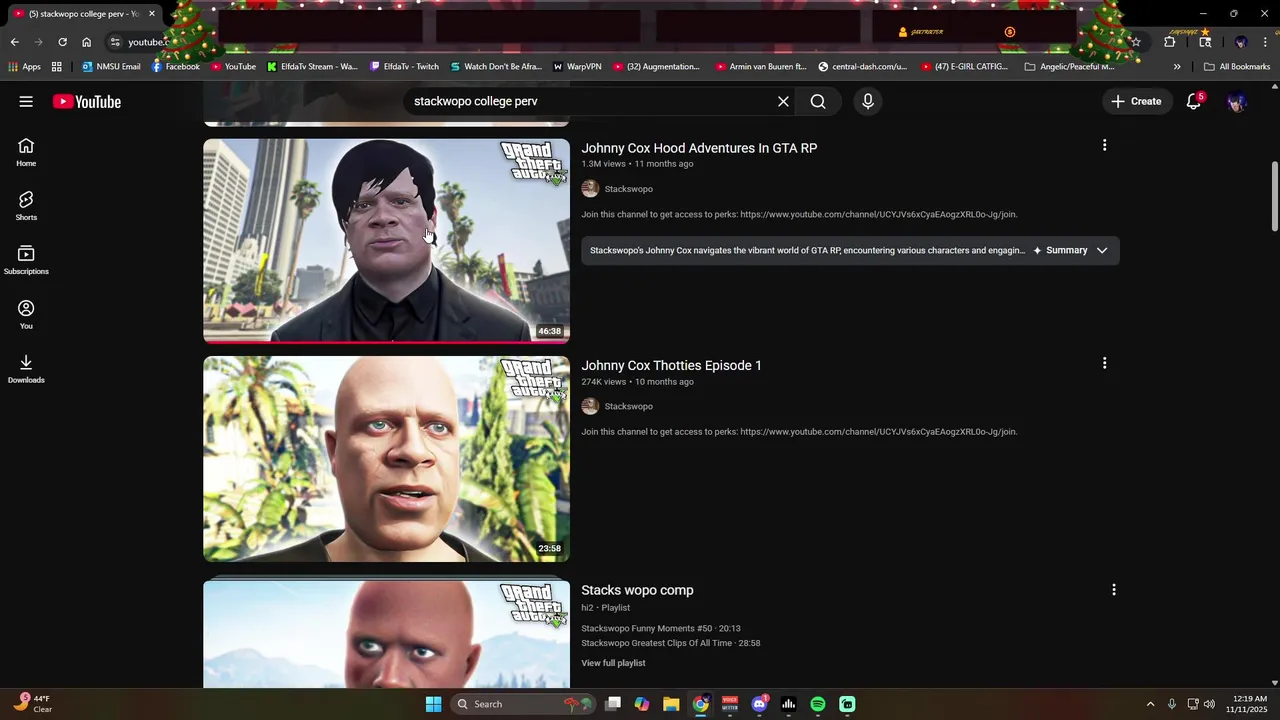Open Johnny Cox Thotties Episode 1 title
Image resolution: width=1280 pixels, height=720 pixels.
pyautogui.click(x=671, y=365)
